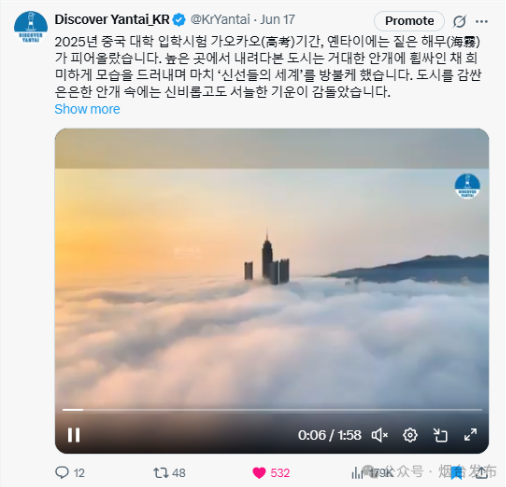
Task: Click the Grok circle-slash icon
Action: [459, 21]
